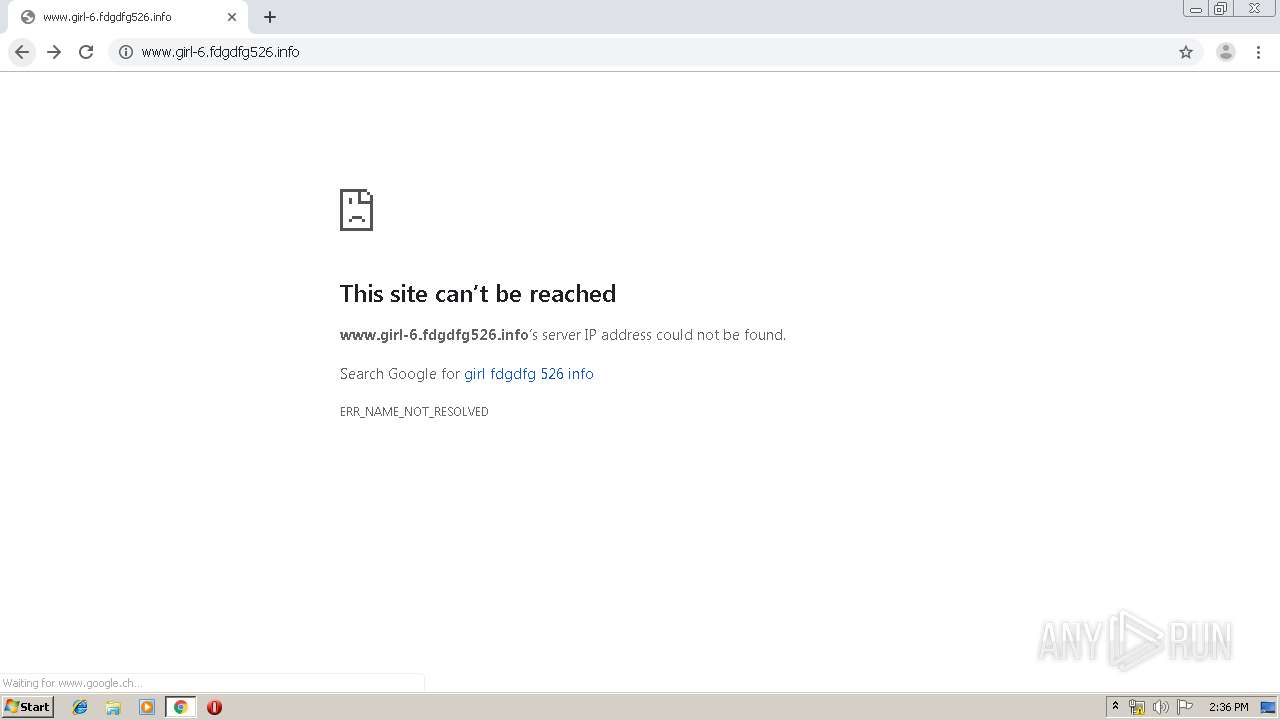Open Action Center flag icon
This screenshot has width=1280, height=720.
click(x=1185, y=707)
